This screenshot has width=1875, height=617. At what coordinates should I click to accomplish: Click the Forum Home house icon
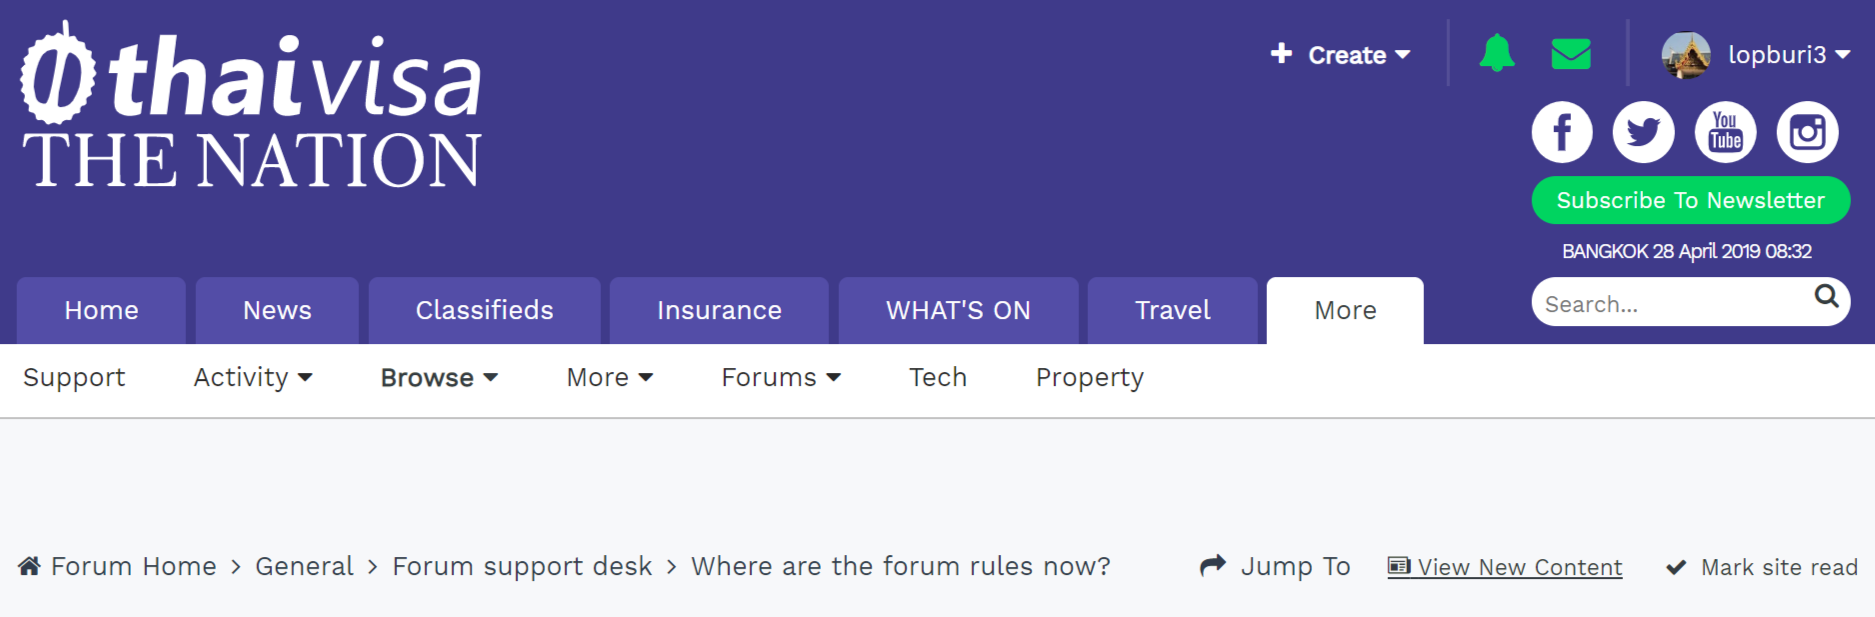point(29,566)
